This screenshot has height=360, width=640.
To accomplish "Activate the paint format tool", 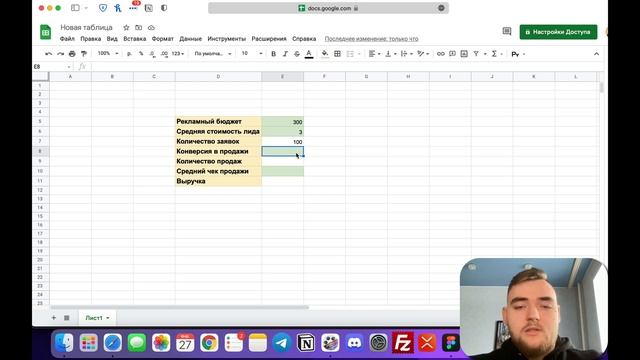I will pyautogui.click(x=84, y=53).
